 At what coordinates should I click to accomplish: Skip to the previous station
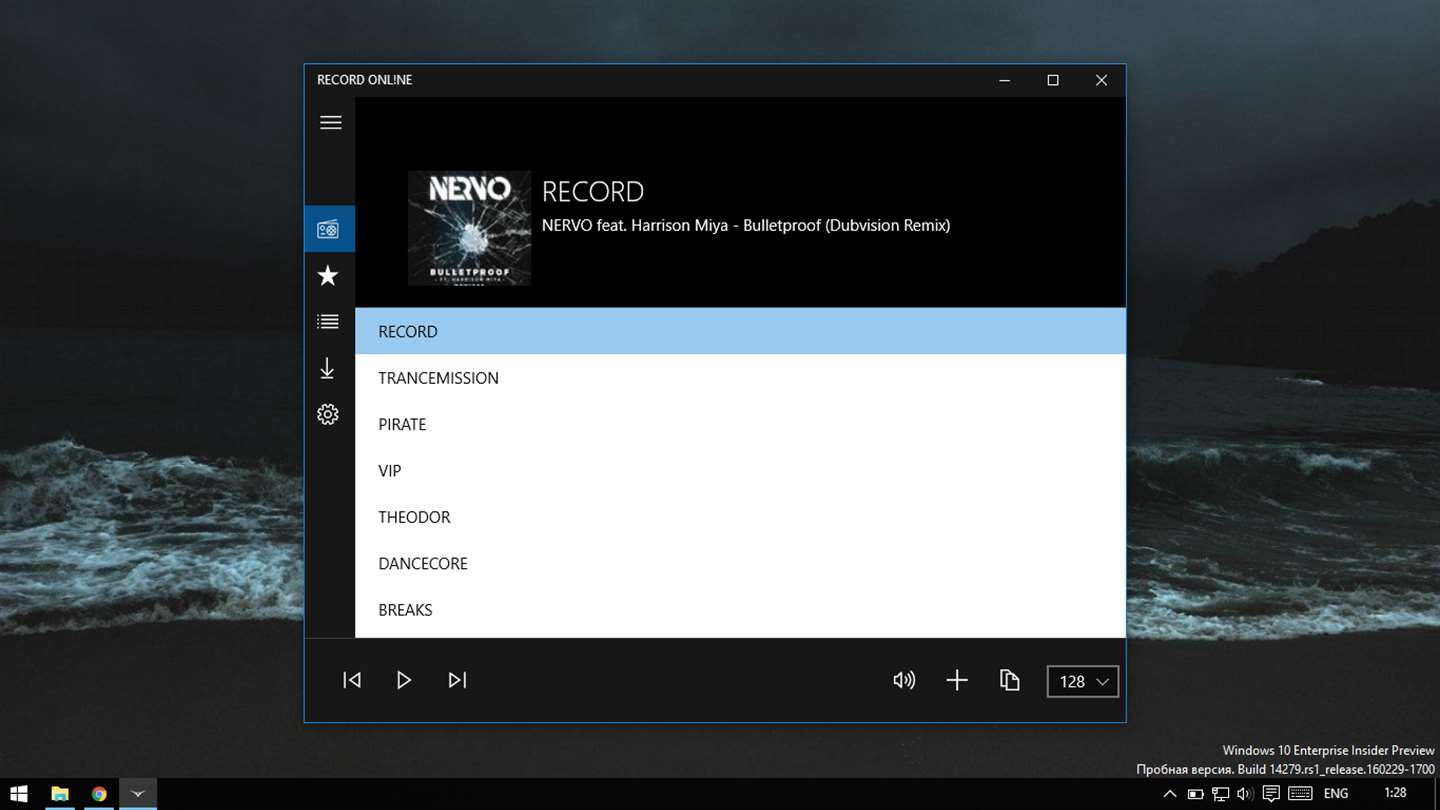click(352, 680)
